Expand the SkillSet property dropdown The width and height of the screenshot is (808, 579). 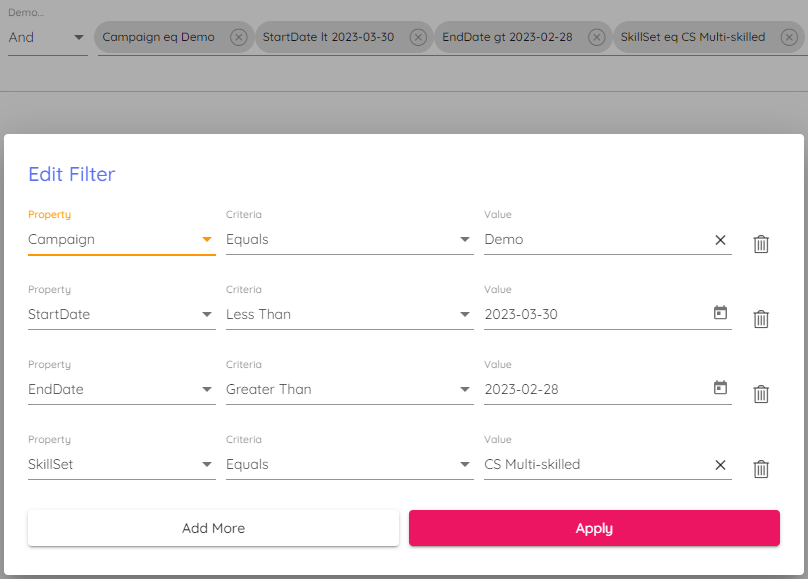(x=121, y=464)
